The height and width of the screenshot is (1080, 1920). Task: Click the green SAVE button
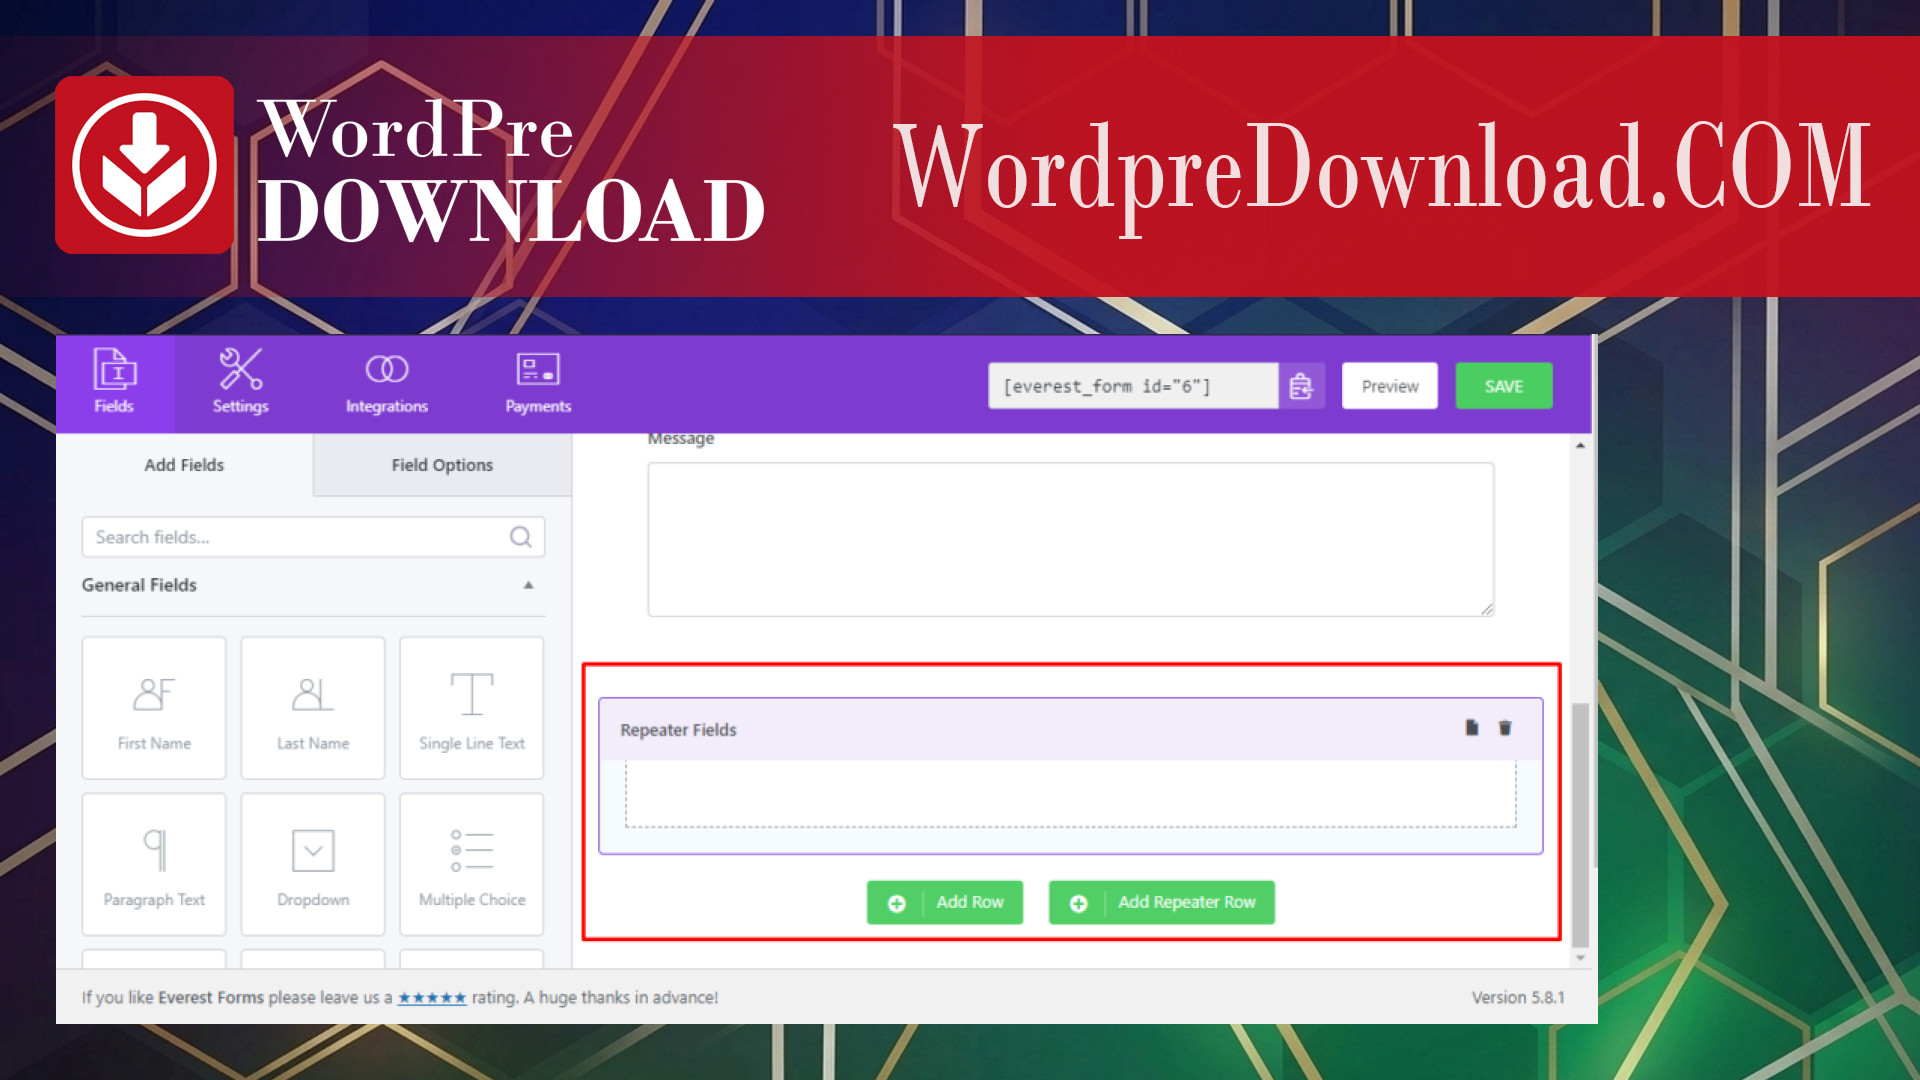click(x=1503, y=387)
